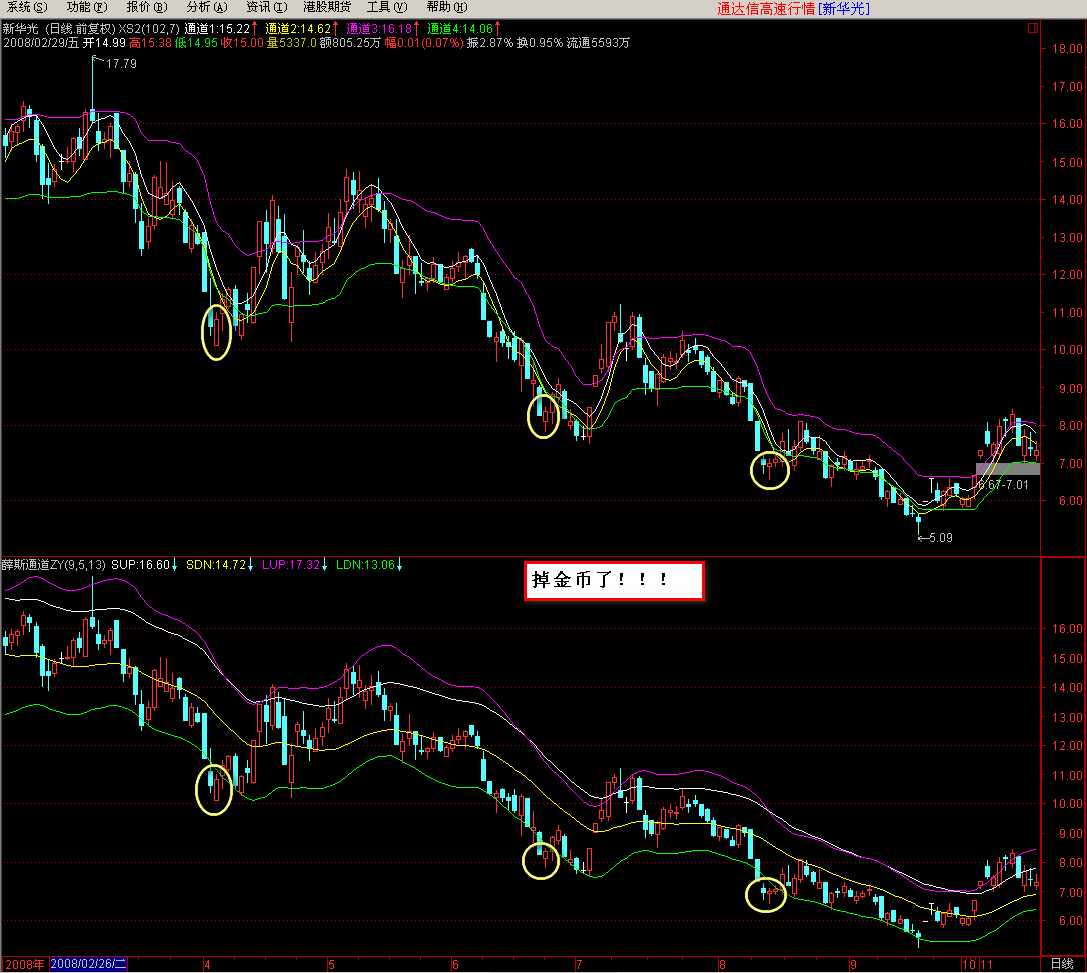1087x973 pixels.
Task: Click the month 10 marker on time axis
Action: pyautogui.click(x=969, y=965)
